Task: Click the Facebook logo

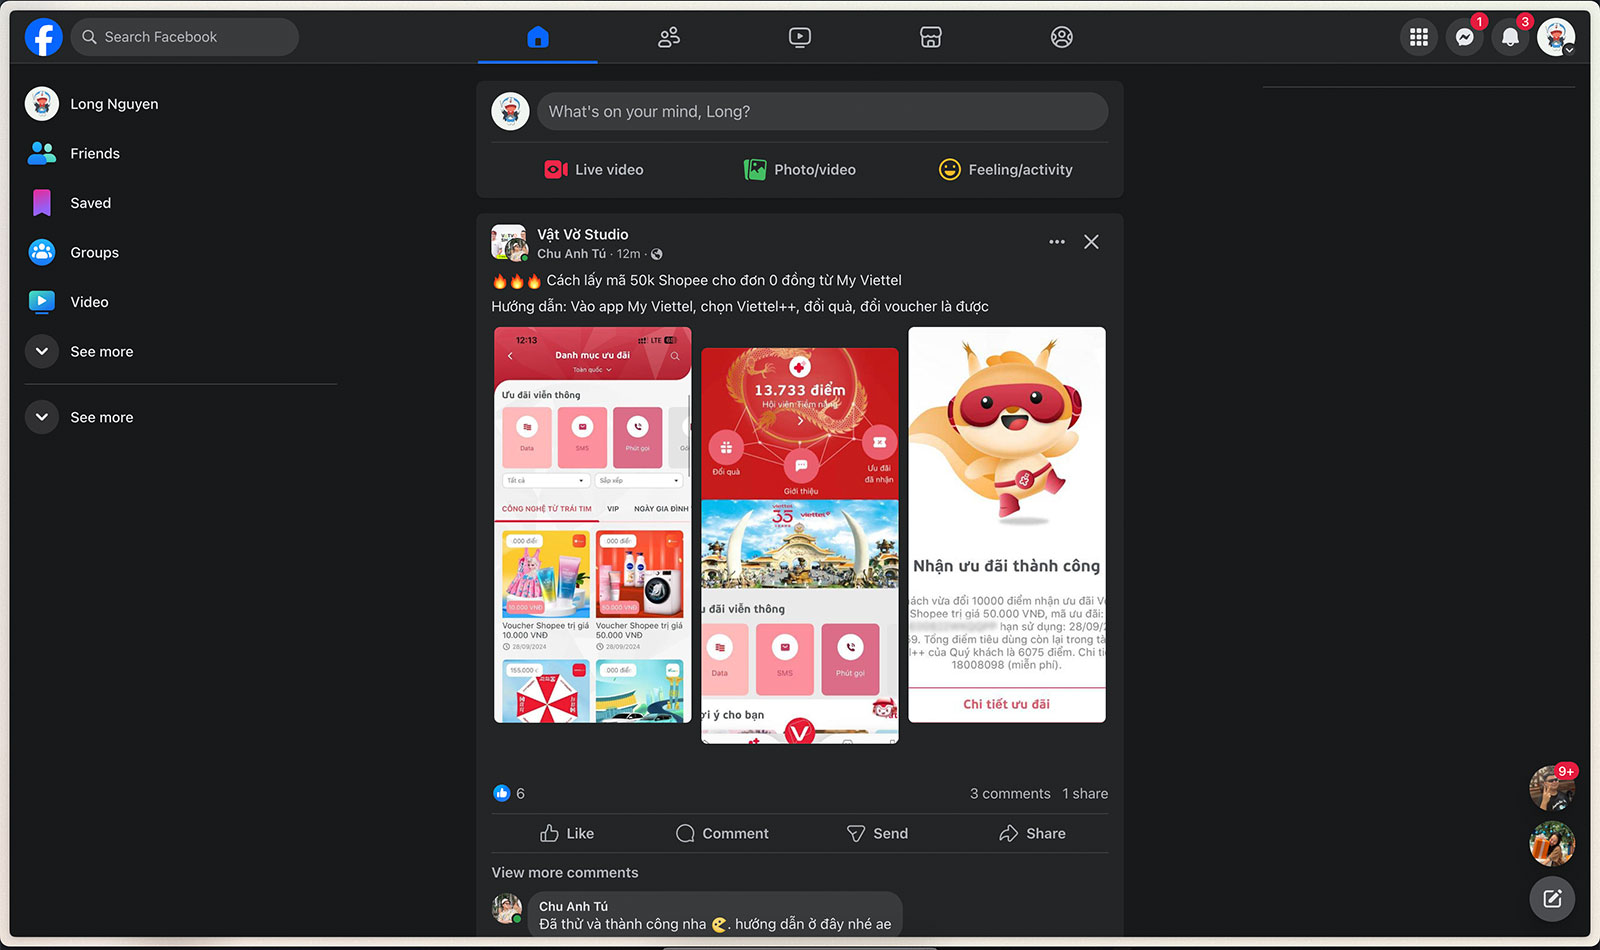Action: click(43, 37)
